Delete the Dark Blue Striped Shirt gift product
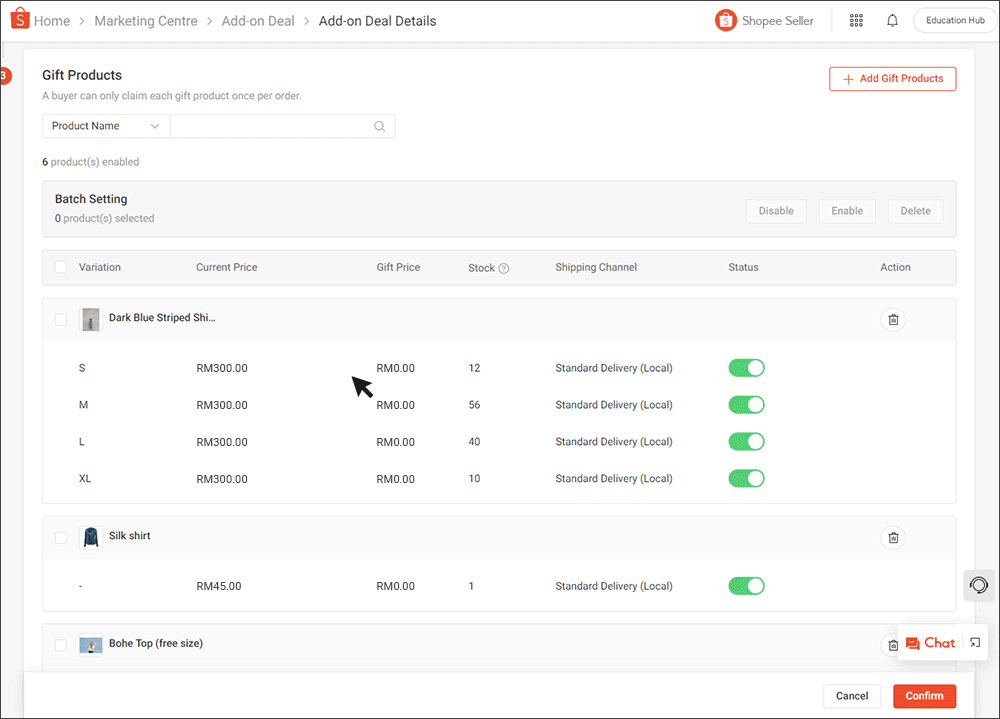Viewport: 1000px width, 719px height. pyautogui.click(x=893, y=319)
